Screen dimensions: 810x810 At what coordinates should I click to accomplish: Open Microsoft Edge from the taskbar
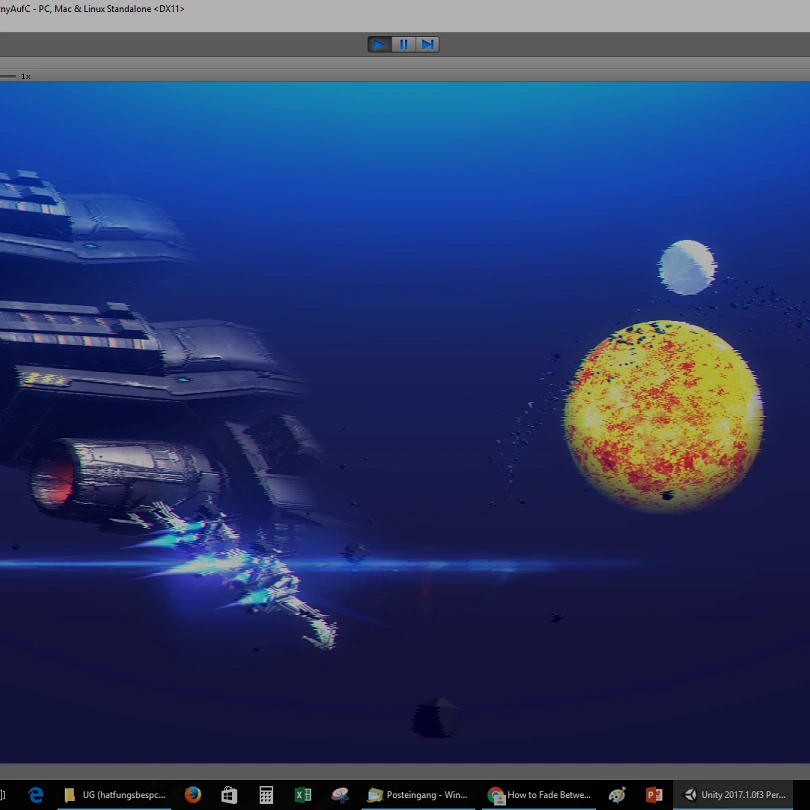click(x=36, y=795)
